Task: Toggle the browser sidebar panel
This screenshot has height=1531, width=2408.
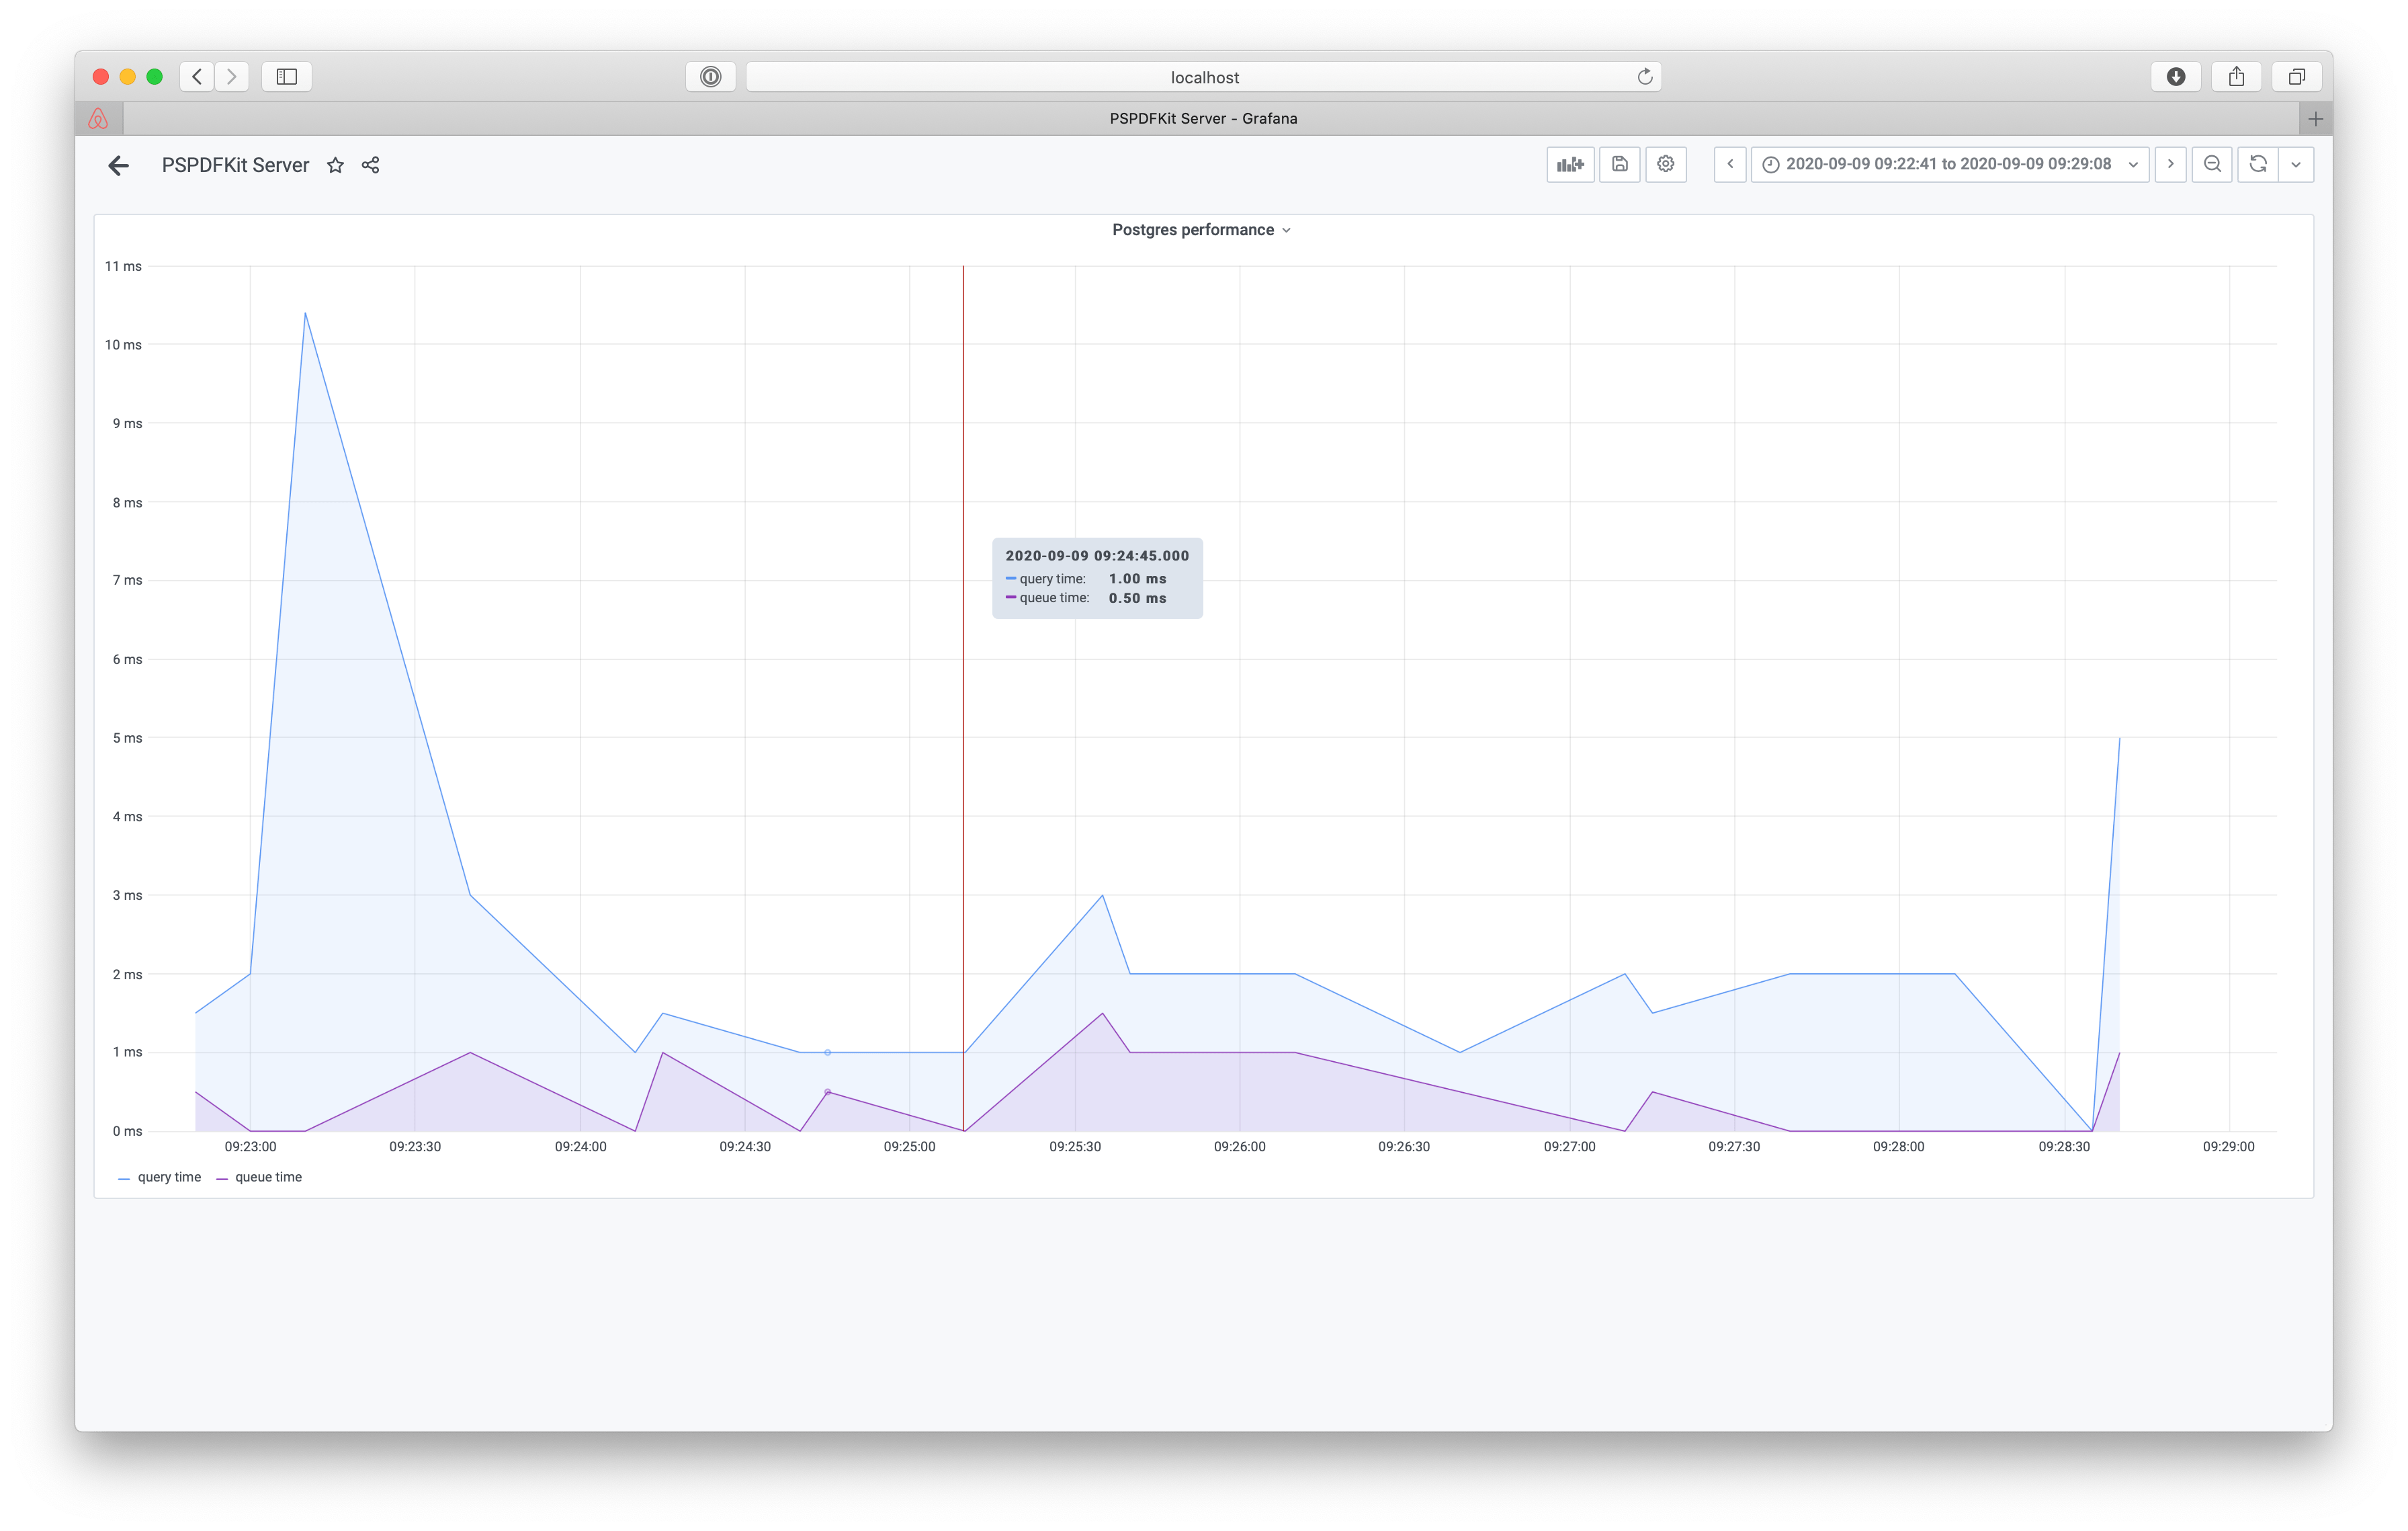Action: pyautogui.click(x=286, y=76)
